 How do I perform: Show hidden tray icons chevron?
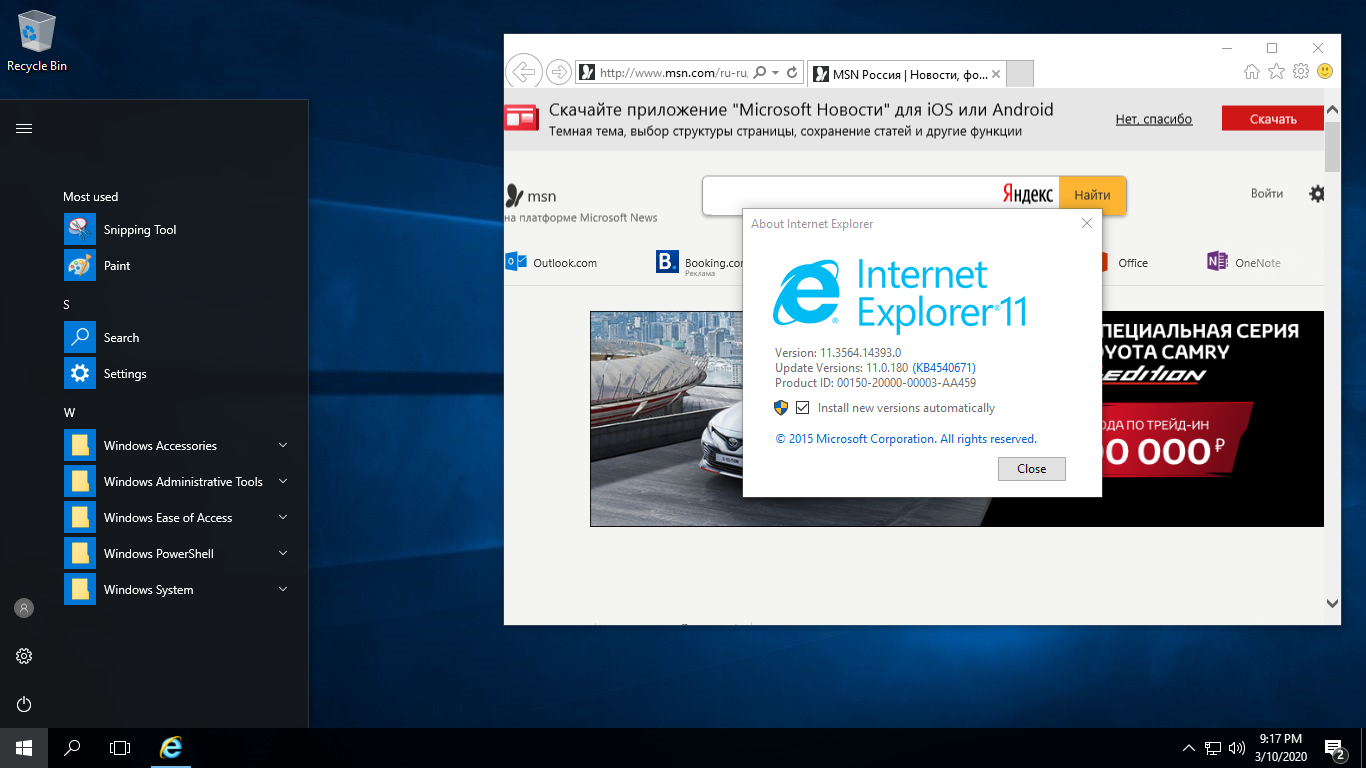pyautogui.click(x=1189, y=748)
